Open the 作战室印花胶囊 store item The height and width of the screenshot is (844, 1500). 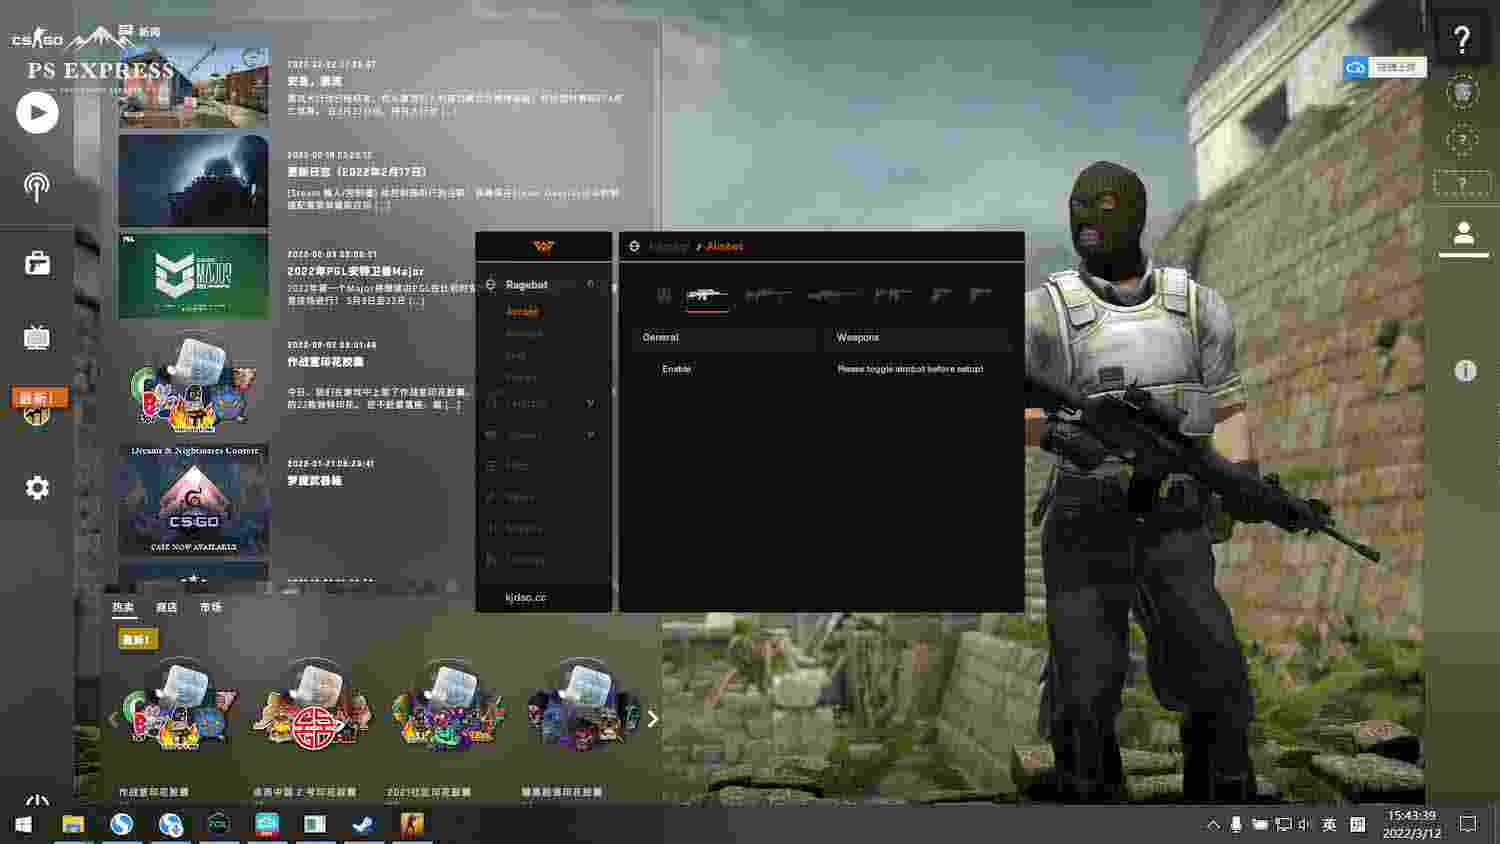point(181,708)
